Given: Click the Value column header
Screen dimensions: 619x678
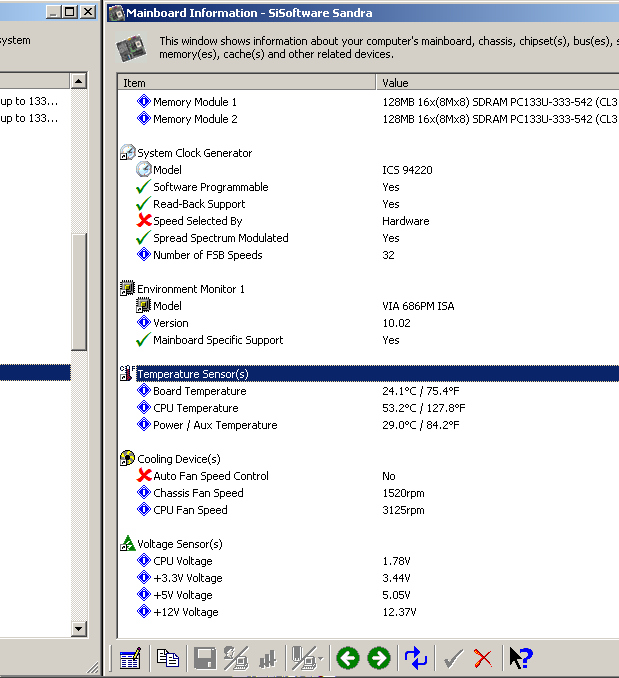Looking at the screenshot, I should tap(498, 83).
